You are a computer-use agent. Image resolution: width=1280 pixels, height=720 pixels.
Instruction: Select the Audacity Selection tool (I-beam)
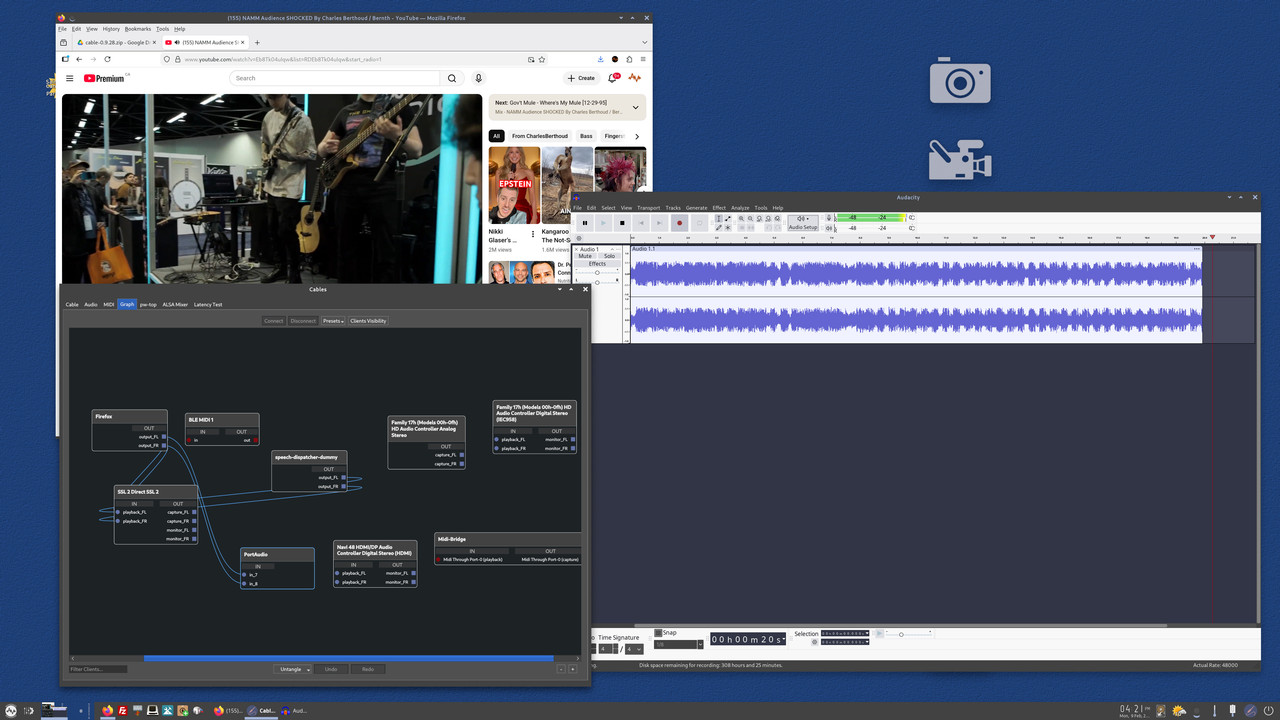[x=718, y=218]
